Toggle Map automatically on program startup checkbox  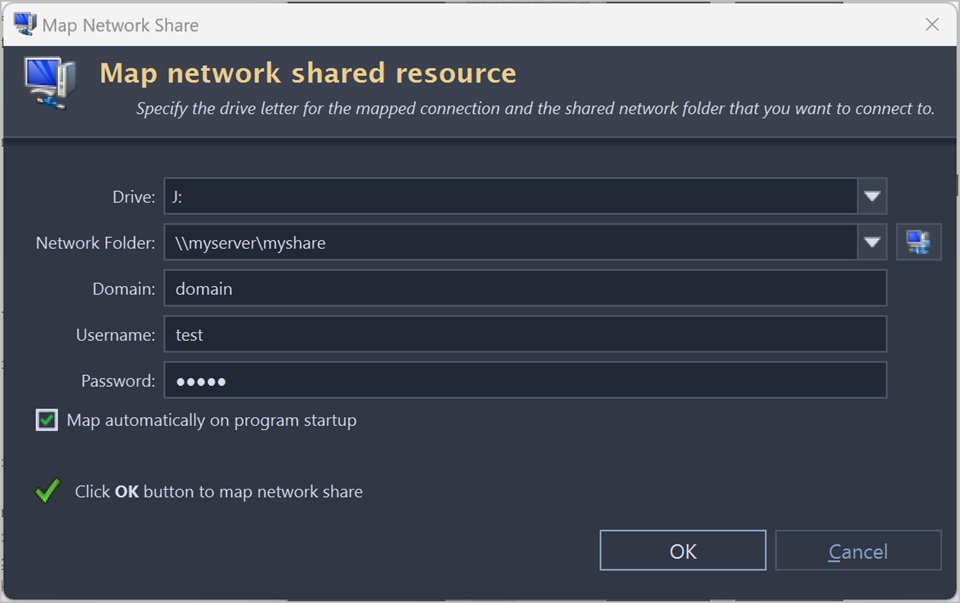click(47, 420)
